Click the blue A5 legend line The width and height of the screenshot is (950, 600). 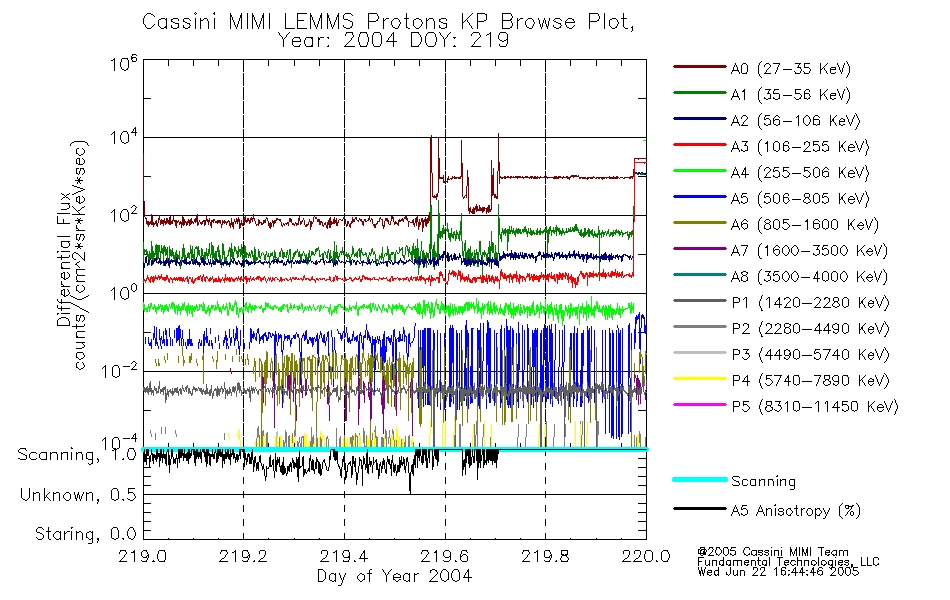point(700,197)
